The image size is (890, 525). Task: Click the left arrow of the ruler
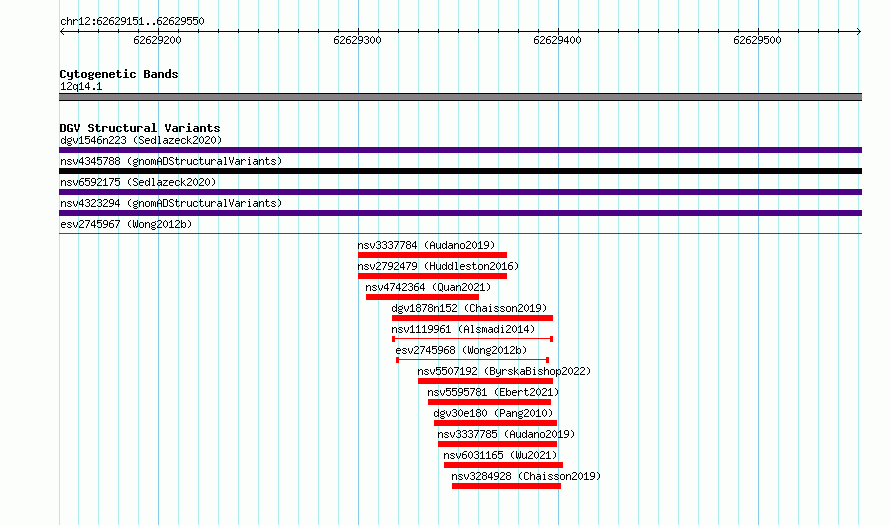point(62,31)
